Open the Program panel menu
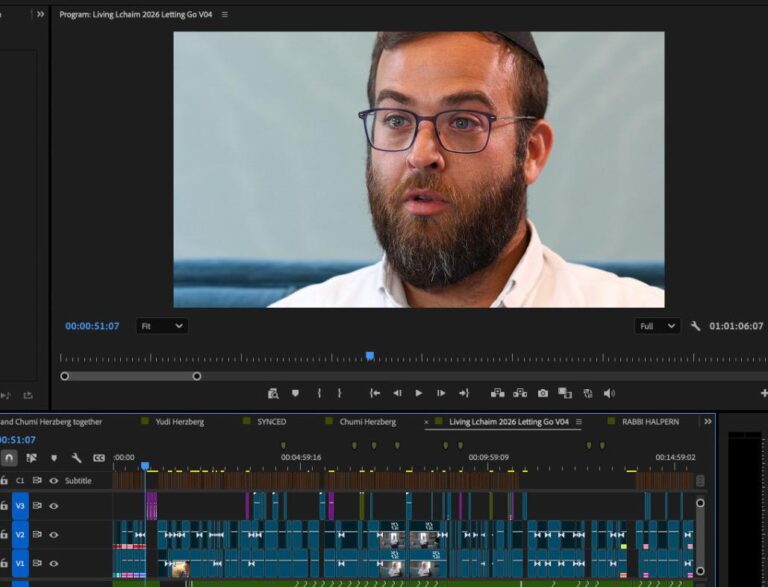This screenshot has width=768, height=587. (x=225, y=15)
